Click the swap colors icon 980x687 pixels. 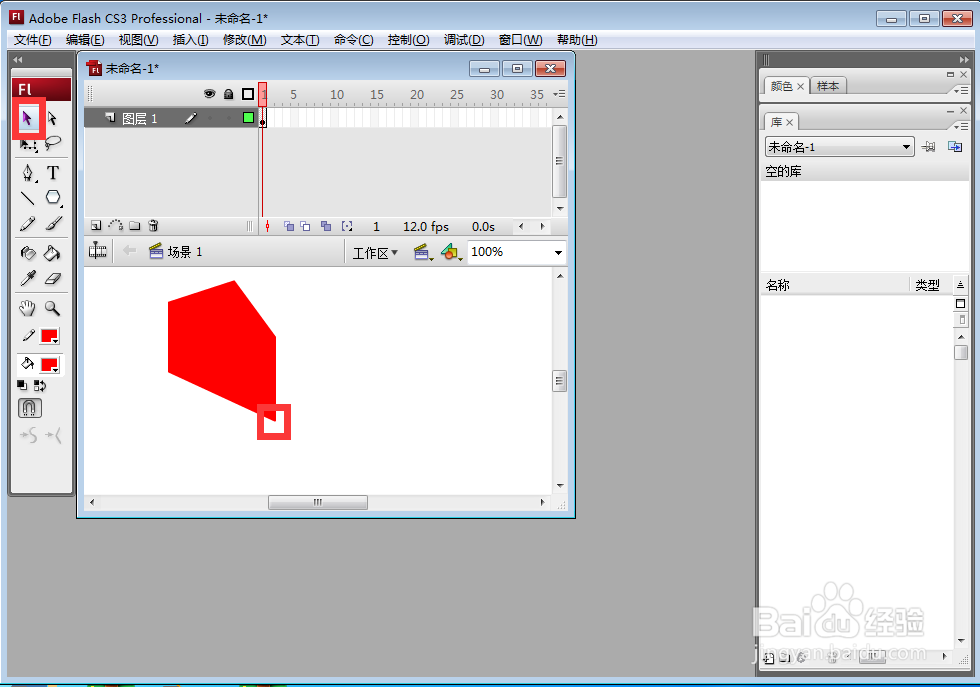tap(40, 386)
